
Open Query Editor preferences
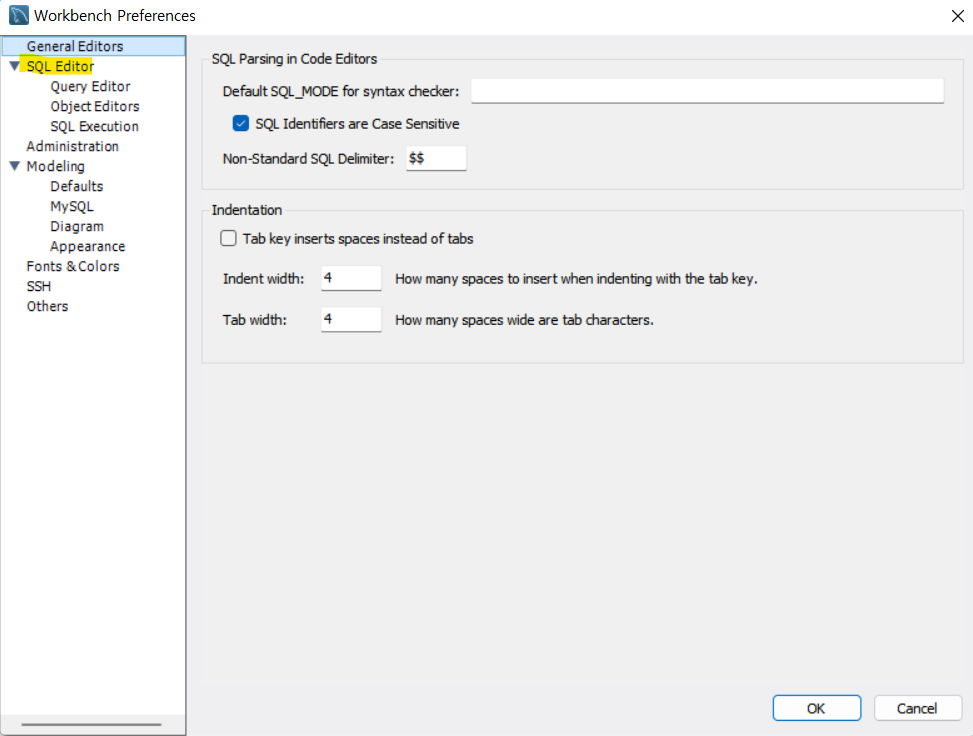coord(91,86)
